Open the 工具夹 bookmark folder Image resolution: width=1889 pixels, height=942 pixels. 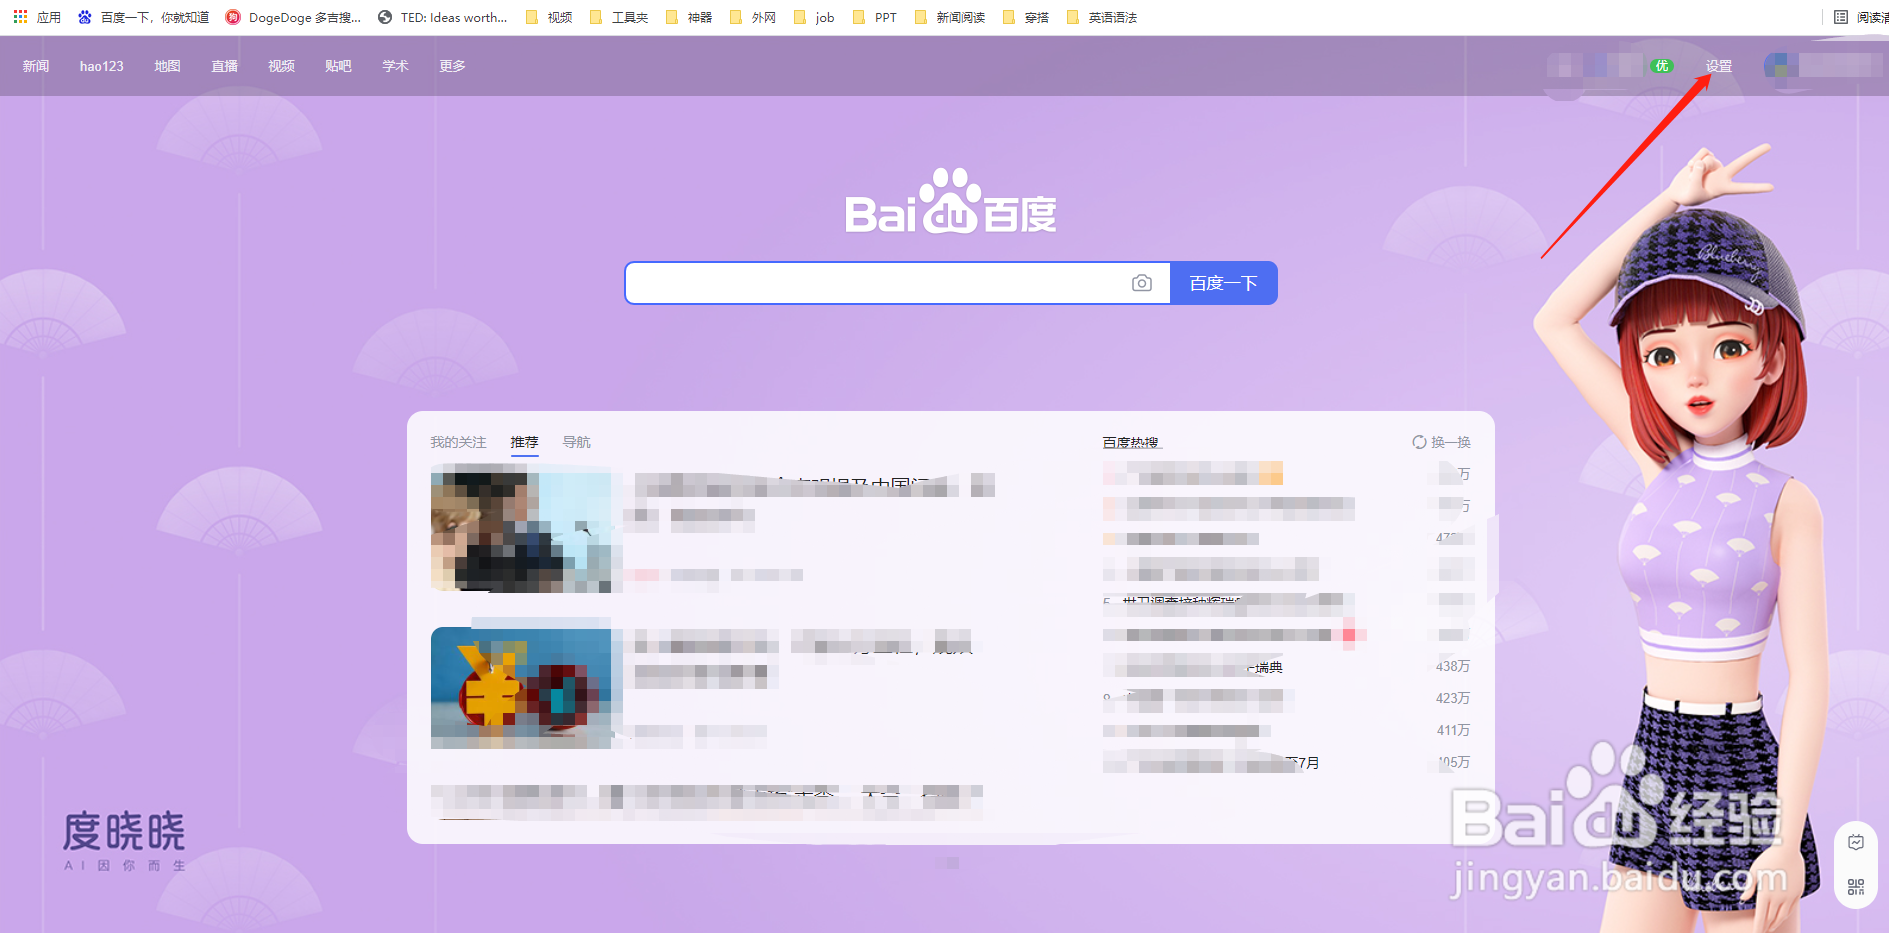click(x=619, y=17)
